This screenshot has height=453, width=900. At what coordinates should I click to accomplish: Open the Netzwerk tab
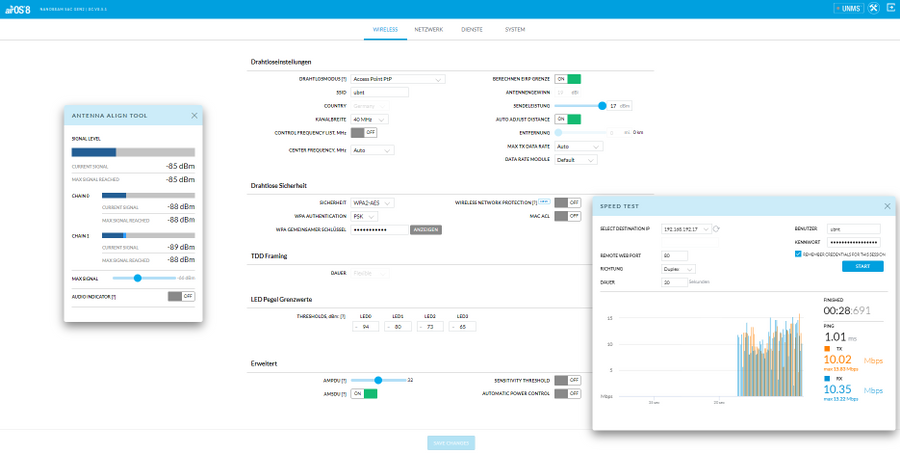coord(429,29)
